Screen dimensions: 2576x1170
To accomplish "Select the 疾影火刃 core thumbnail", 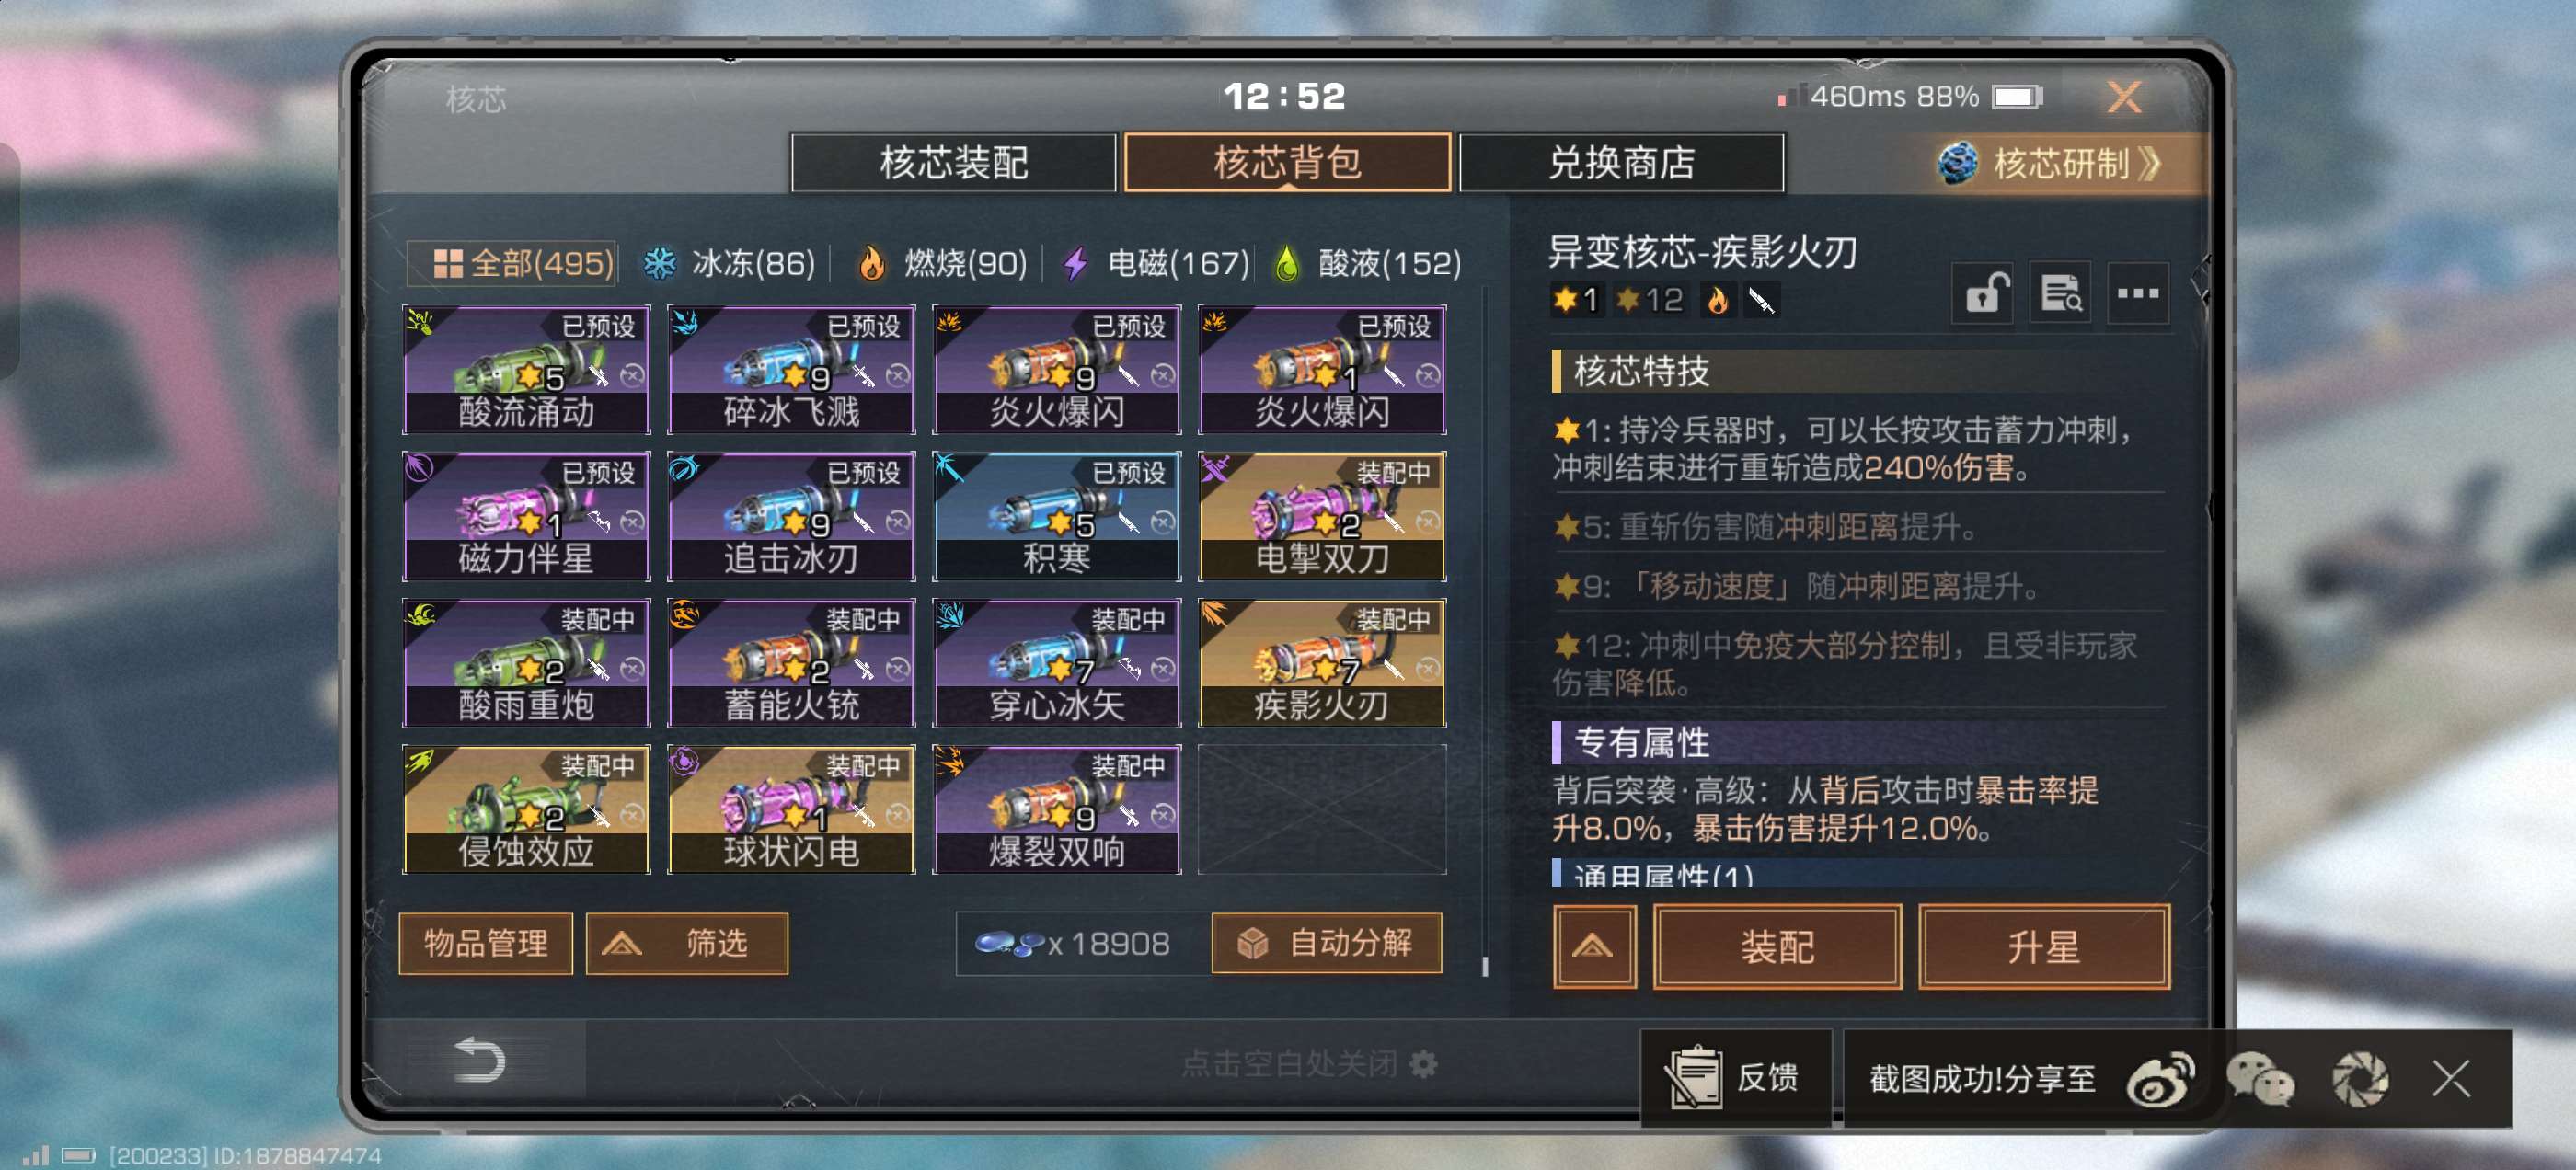I will click(1322, 663).
